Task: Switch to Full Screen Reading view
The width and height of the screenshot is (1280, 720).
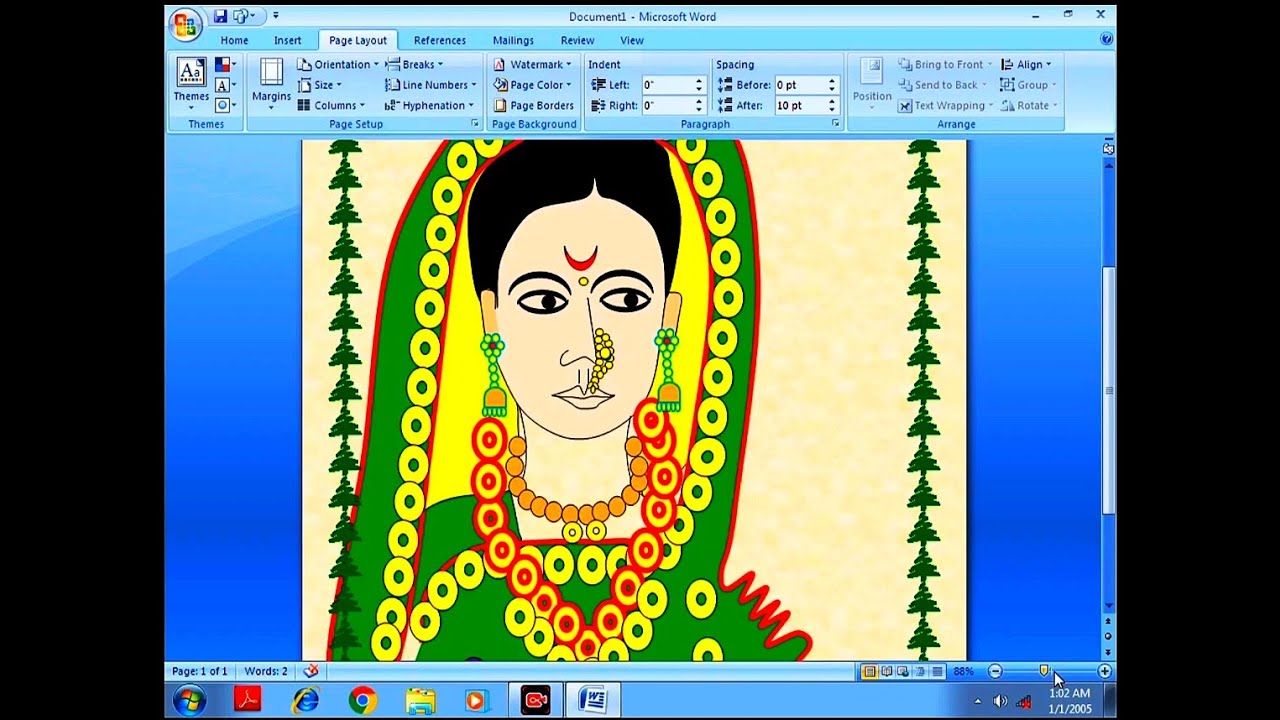Action: point(886,671)
